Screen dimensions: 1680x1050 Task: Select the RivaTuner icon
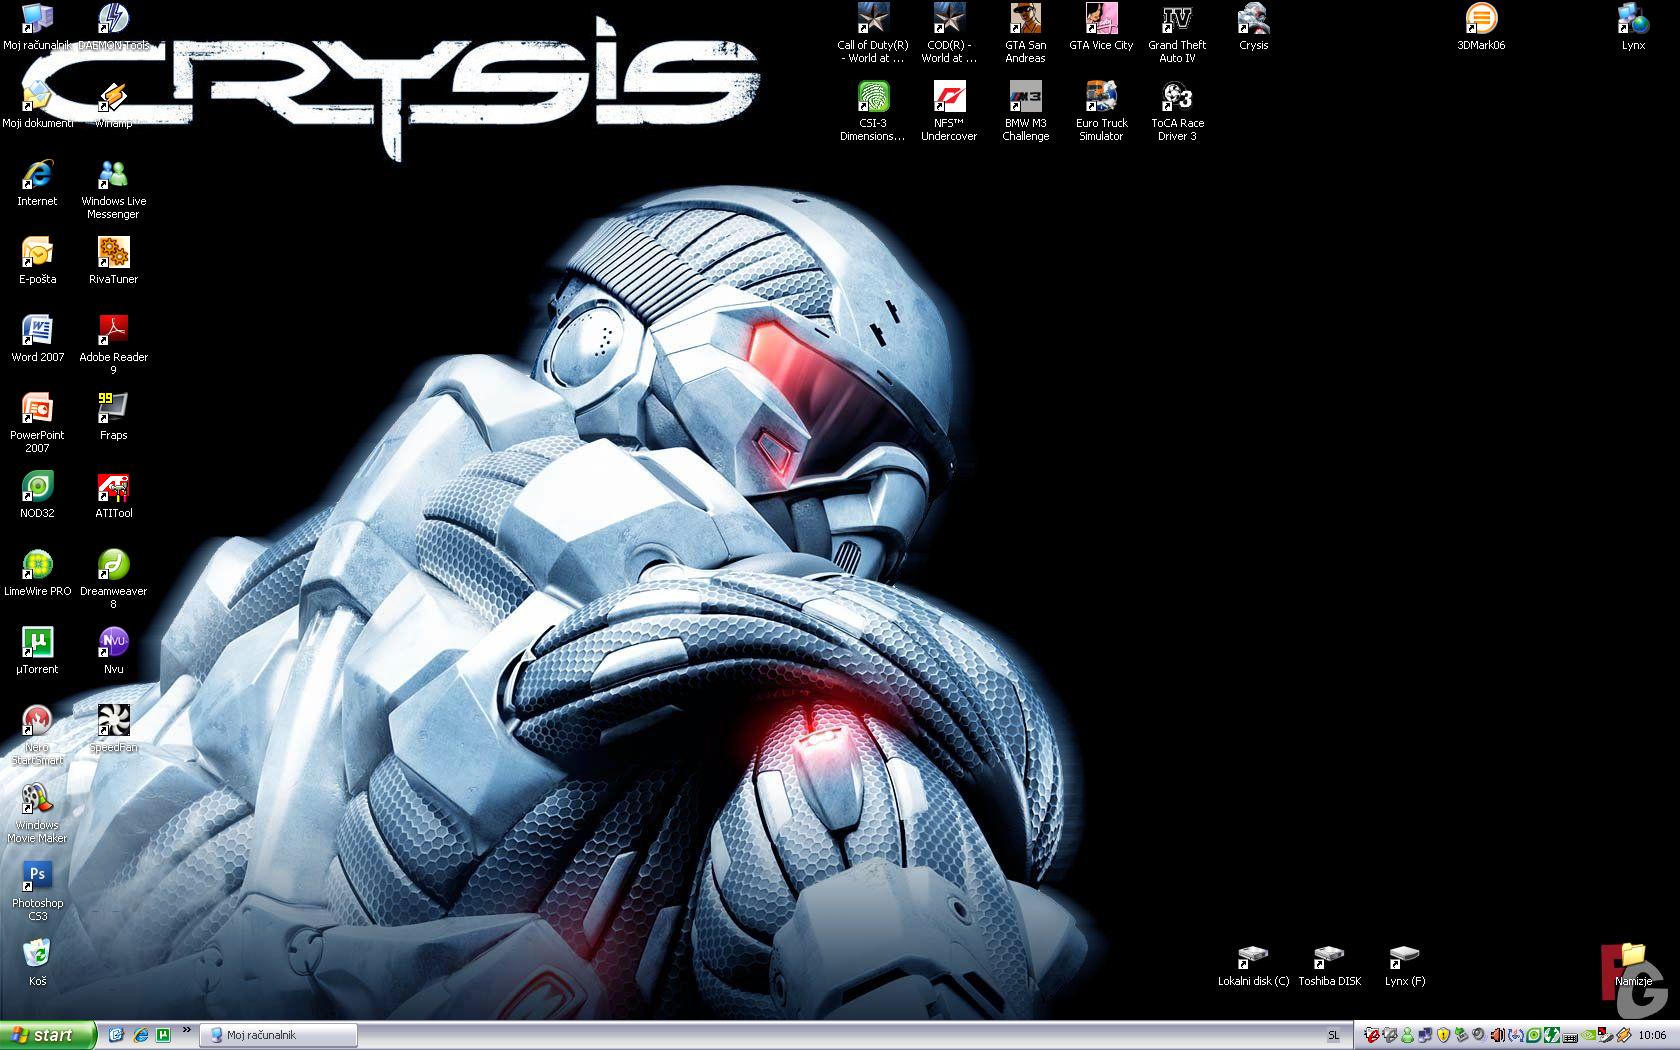pos(113,261)
